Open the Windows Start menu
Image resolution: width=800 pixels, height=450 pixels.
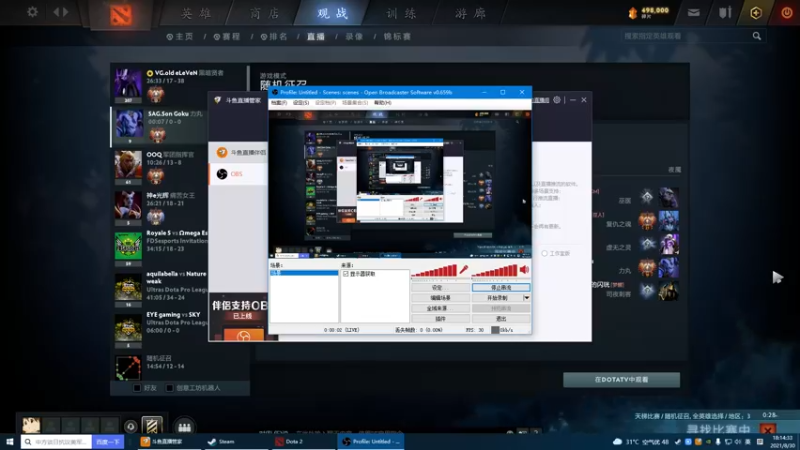(10, 442)
